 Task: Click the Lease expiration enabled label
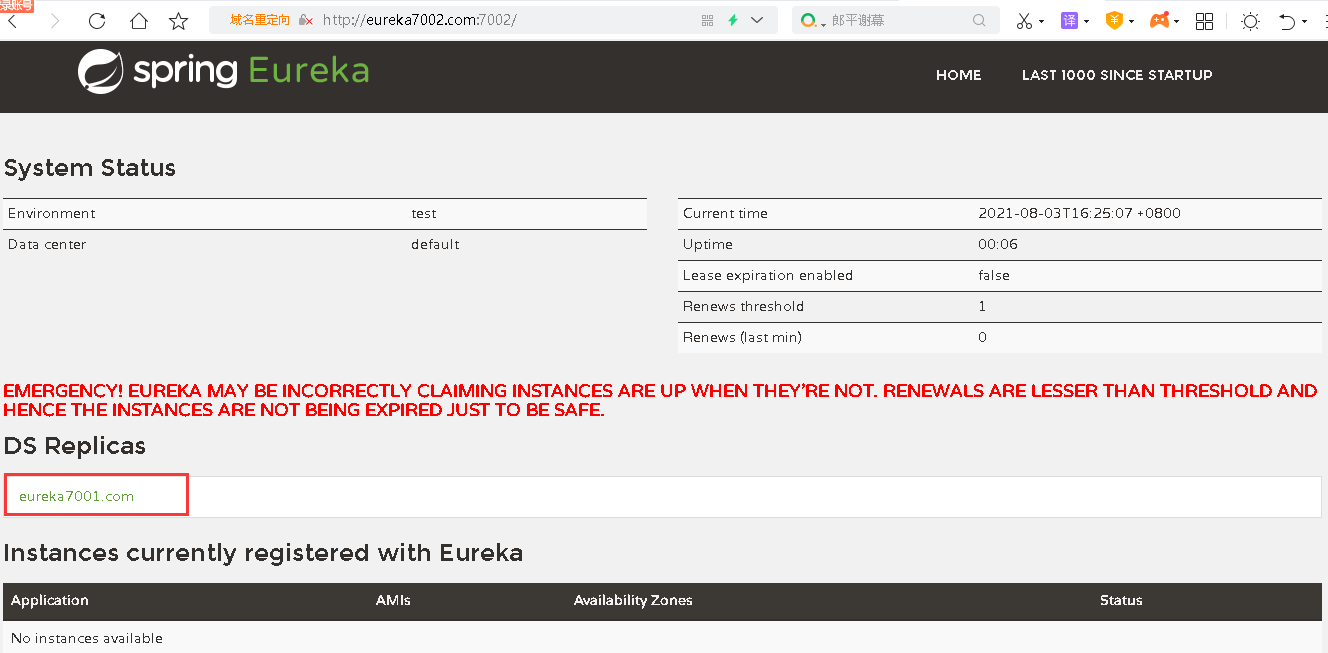tap(768, 275)
